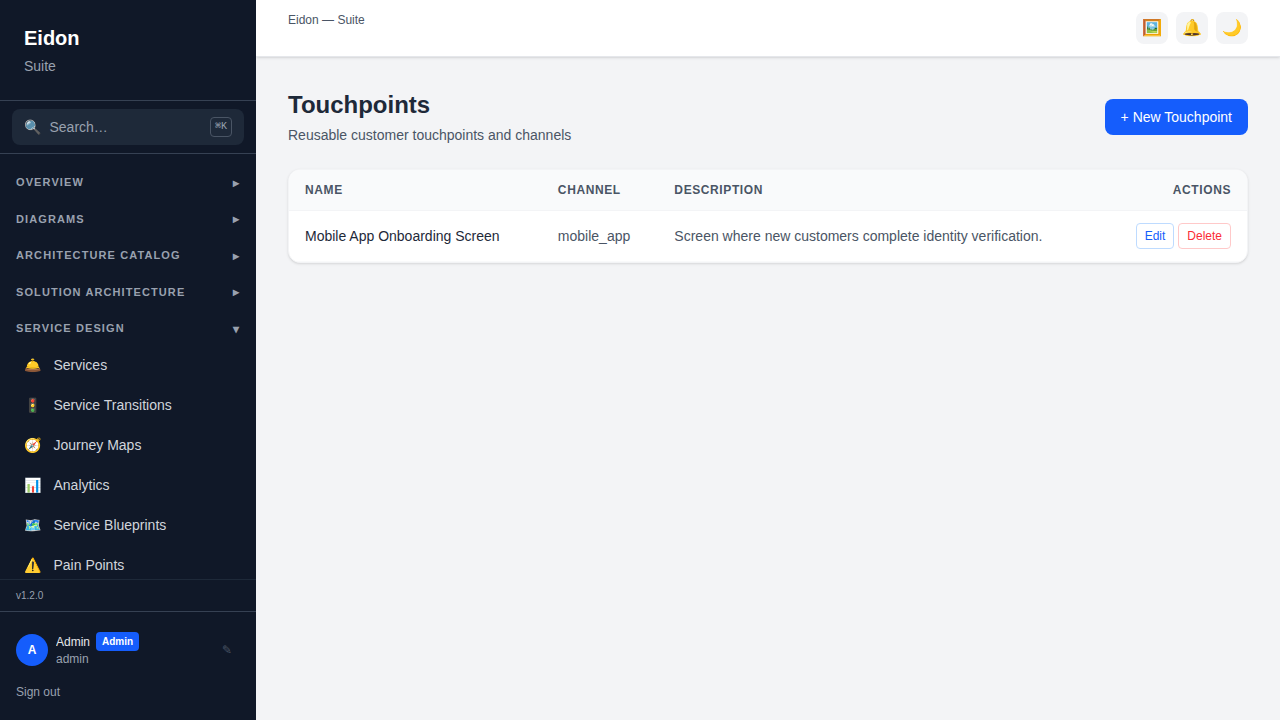1280x720 pixels.
Task: Click the Channel column header
Action: [x=589, y=190]
